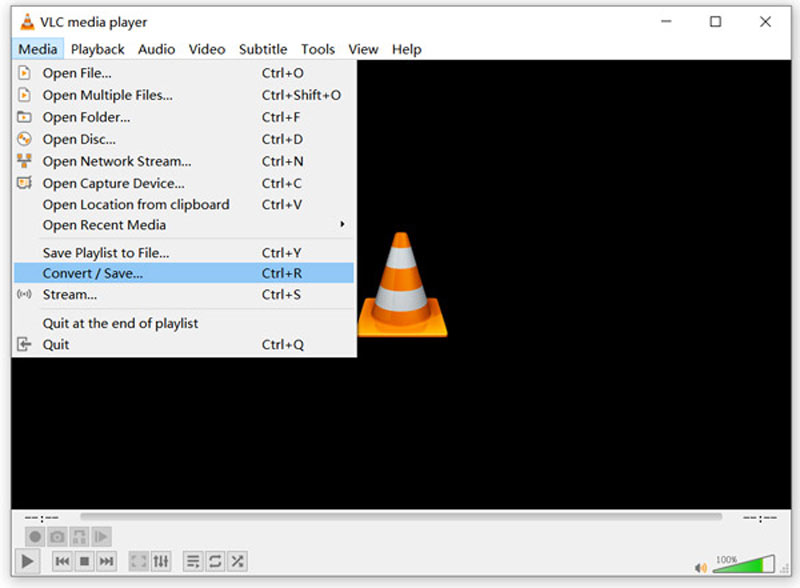The width and height of the screenshot is (800, 588).
Task: Choose Open Network Stream
Action: 115,161
